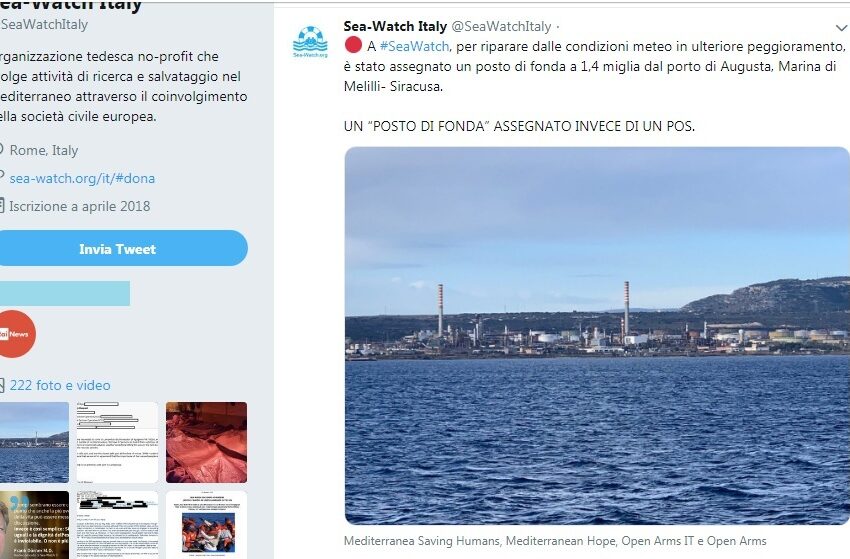Click the Invia Tweet button
Screen dimensions: 850x559
(118, 248)
